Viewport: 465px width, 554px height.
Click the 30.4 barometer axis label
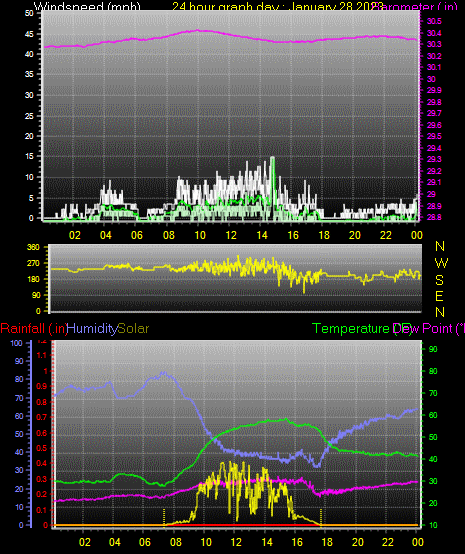tap(434, 33)
